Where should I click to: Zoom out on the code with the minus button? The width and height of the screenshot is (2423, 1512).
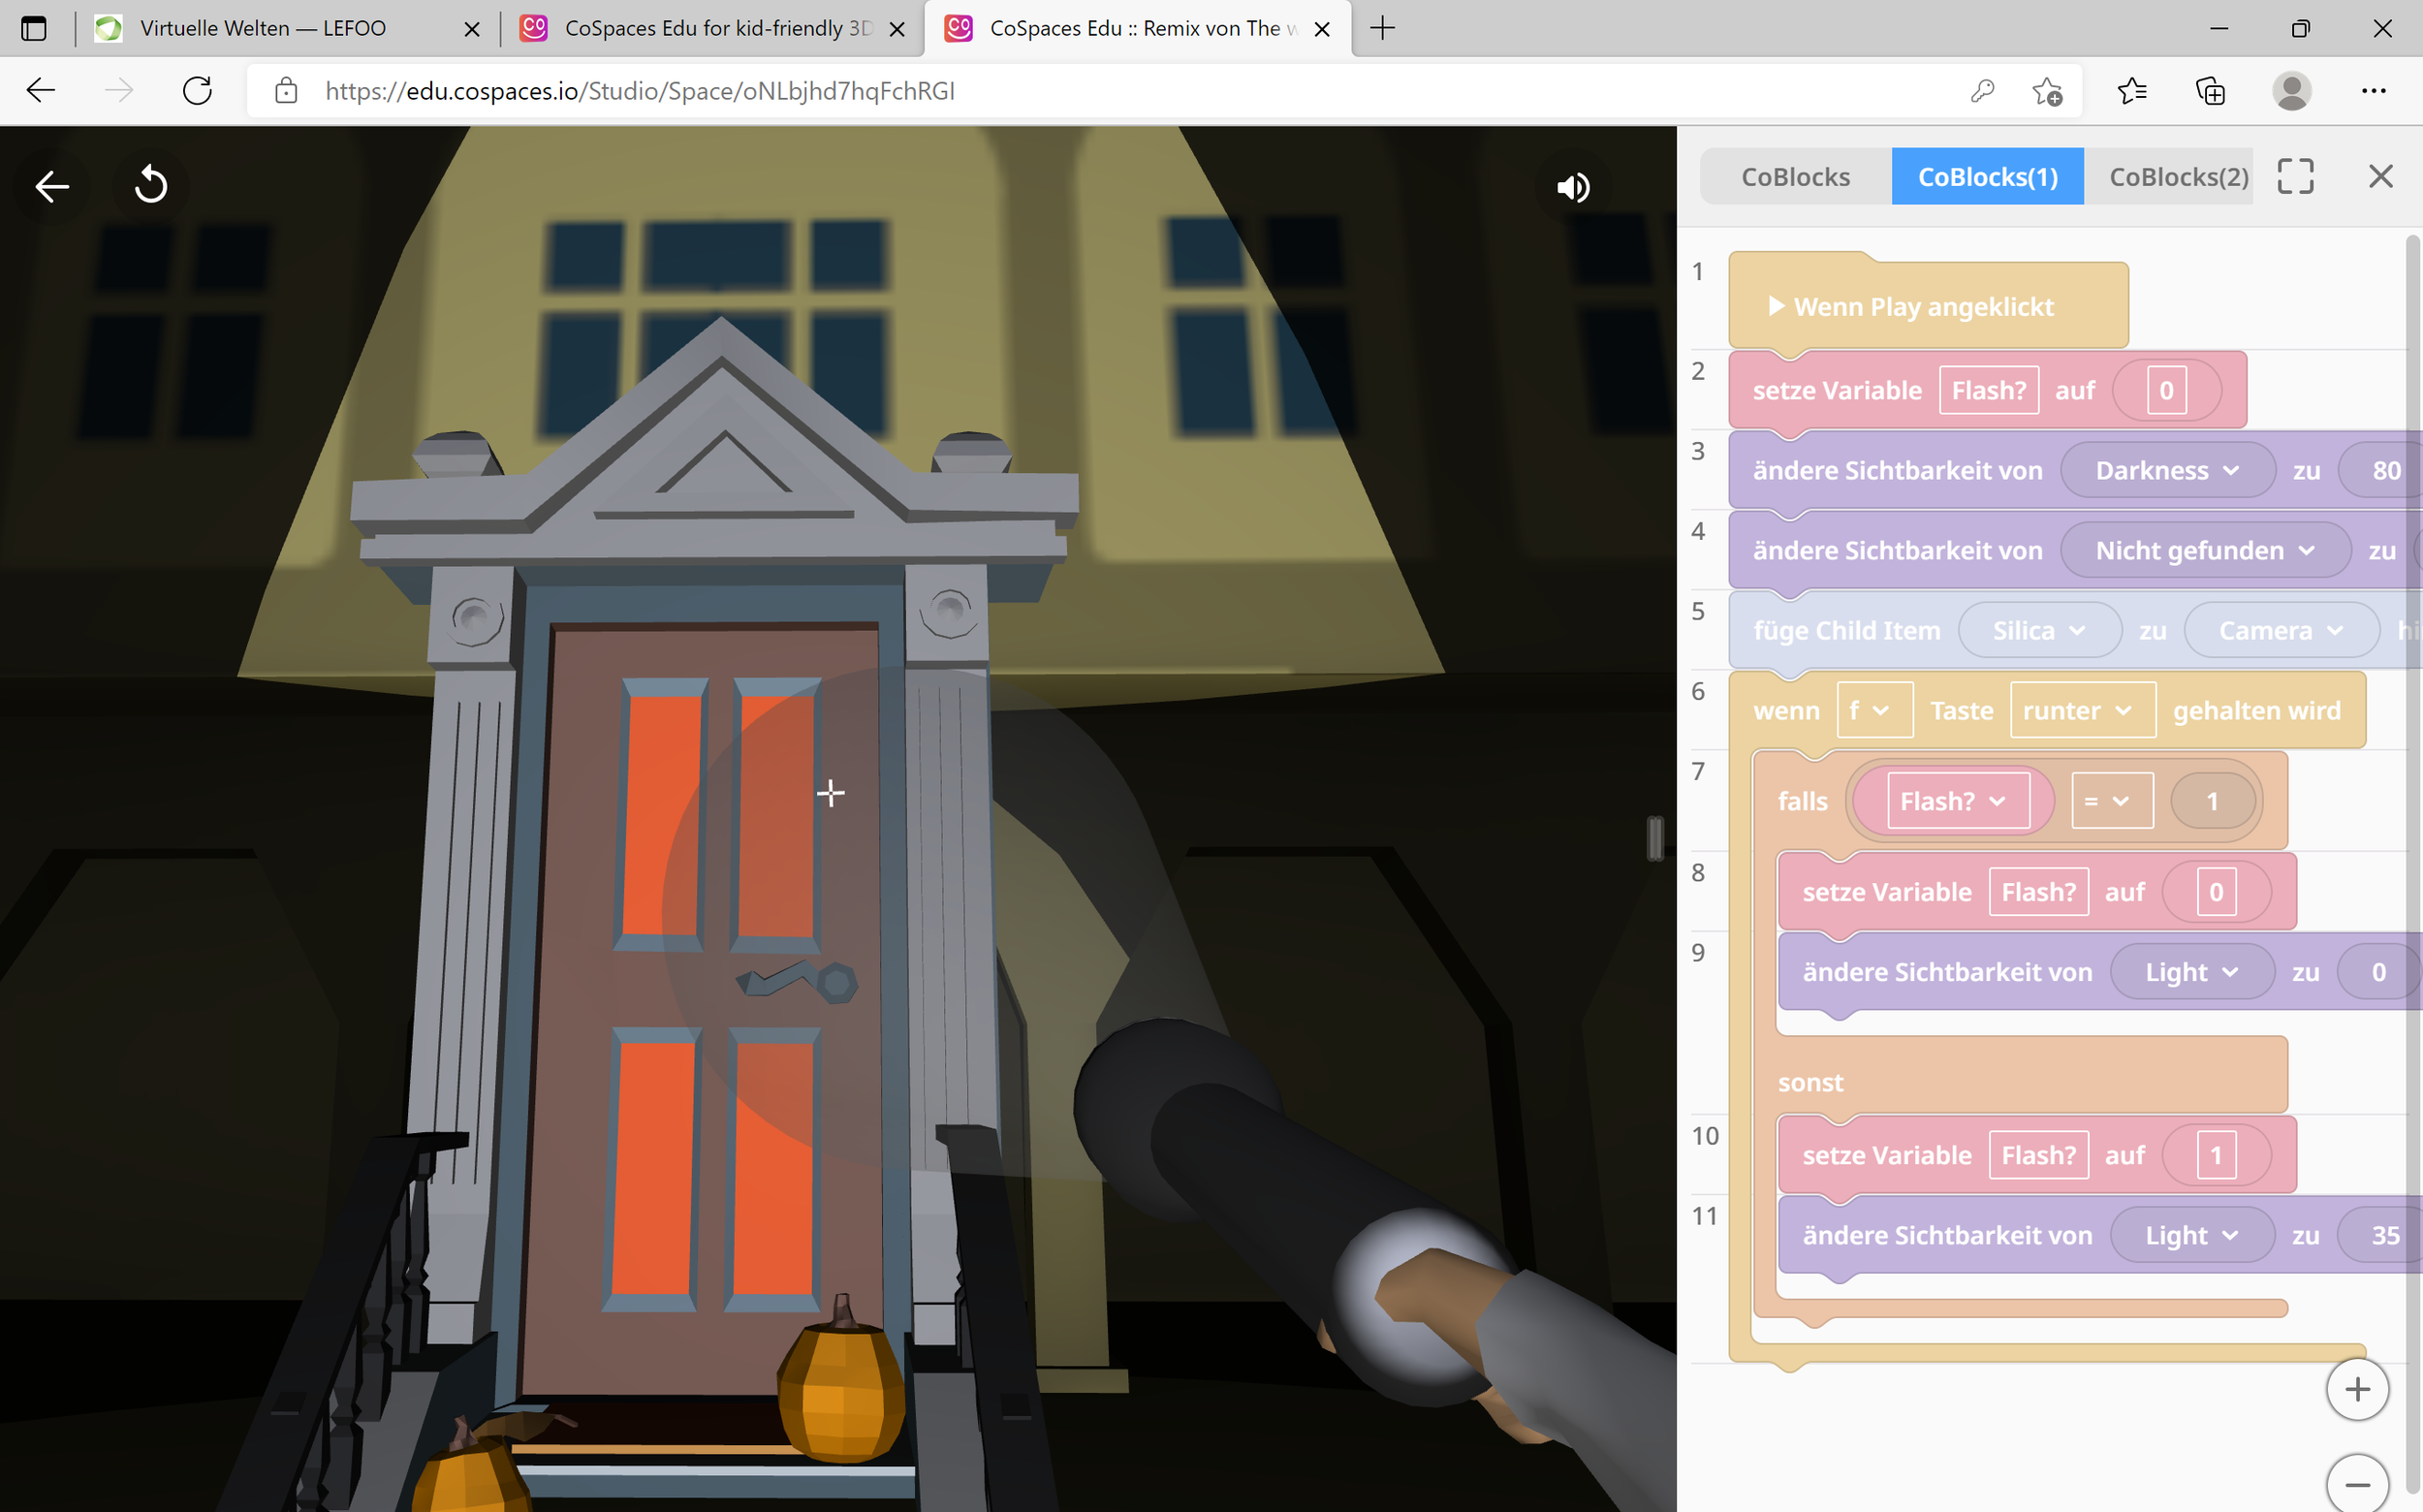2357,1484
